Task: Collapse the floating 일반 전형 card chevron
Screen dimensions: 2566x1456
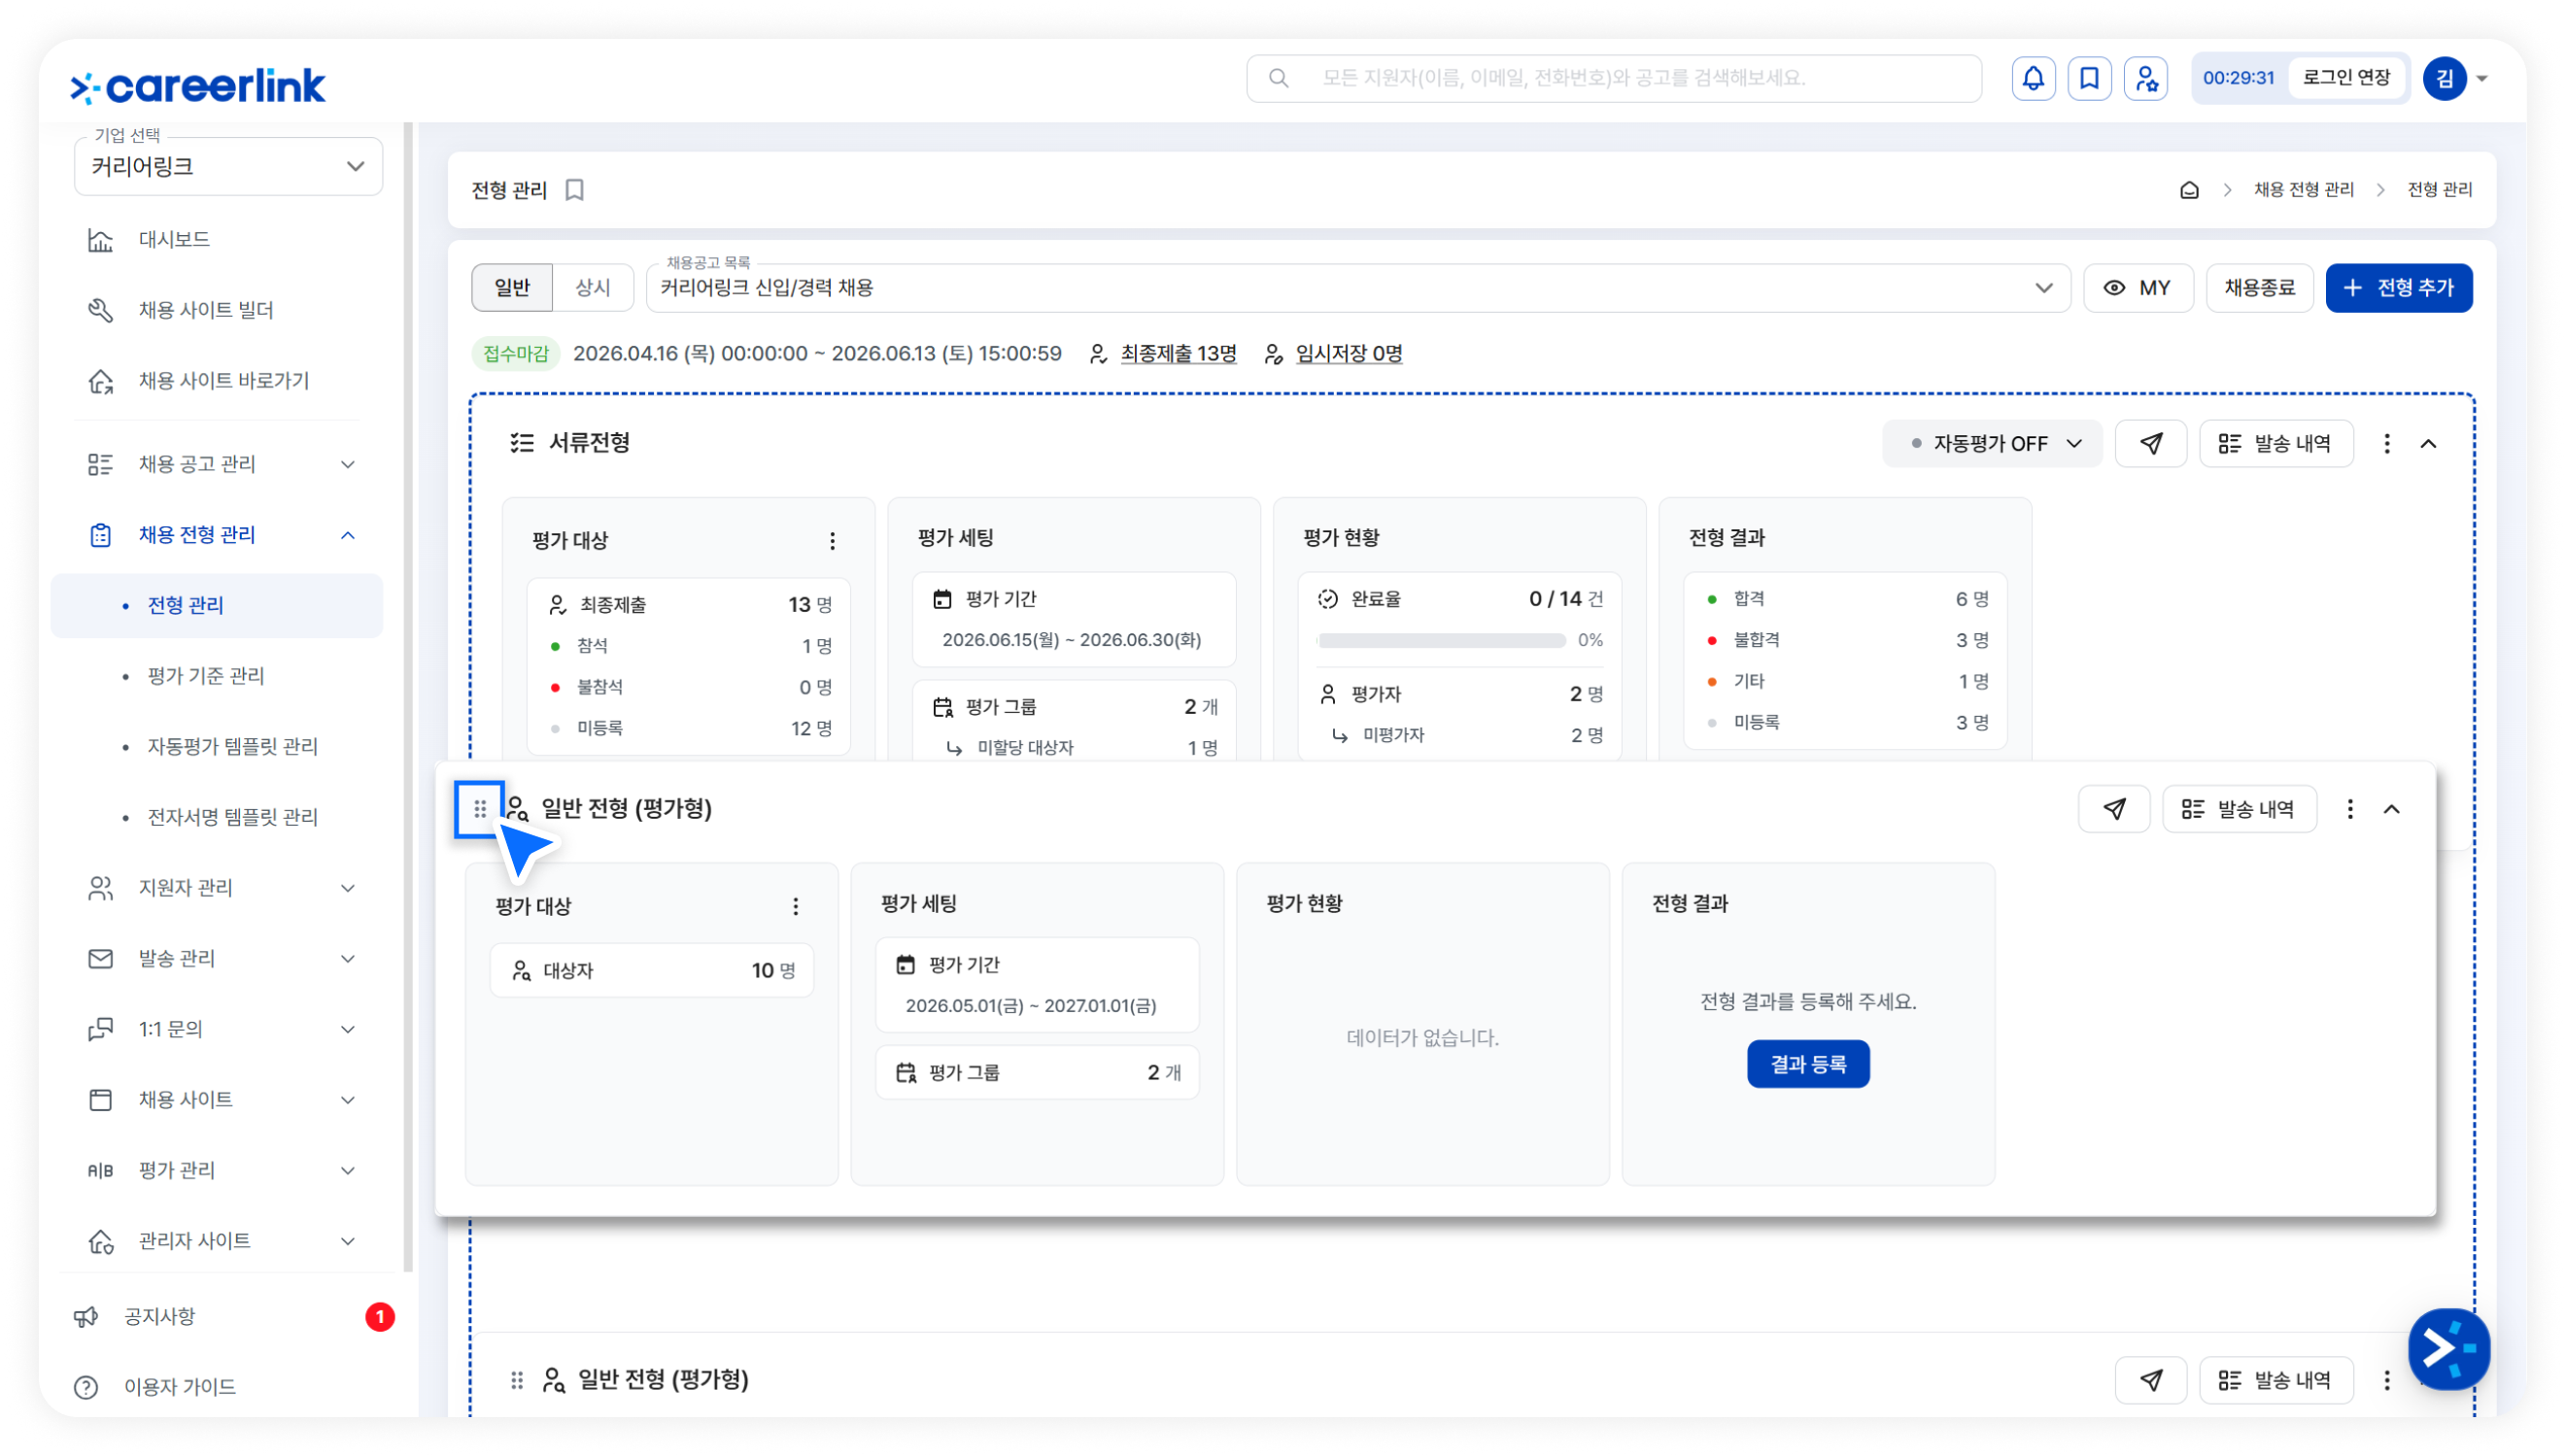Action: 2391,809
